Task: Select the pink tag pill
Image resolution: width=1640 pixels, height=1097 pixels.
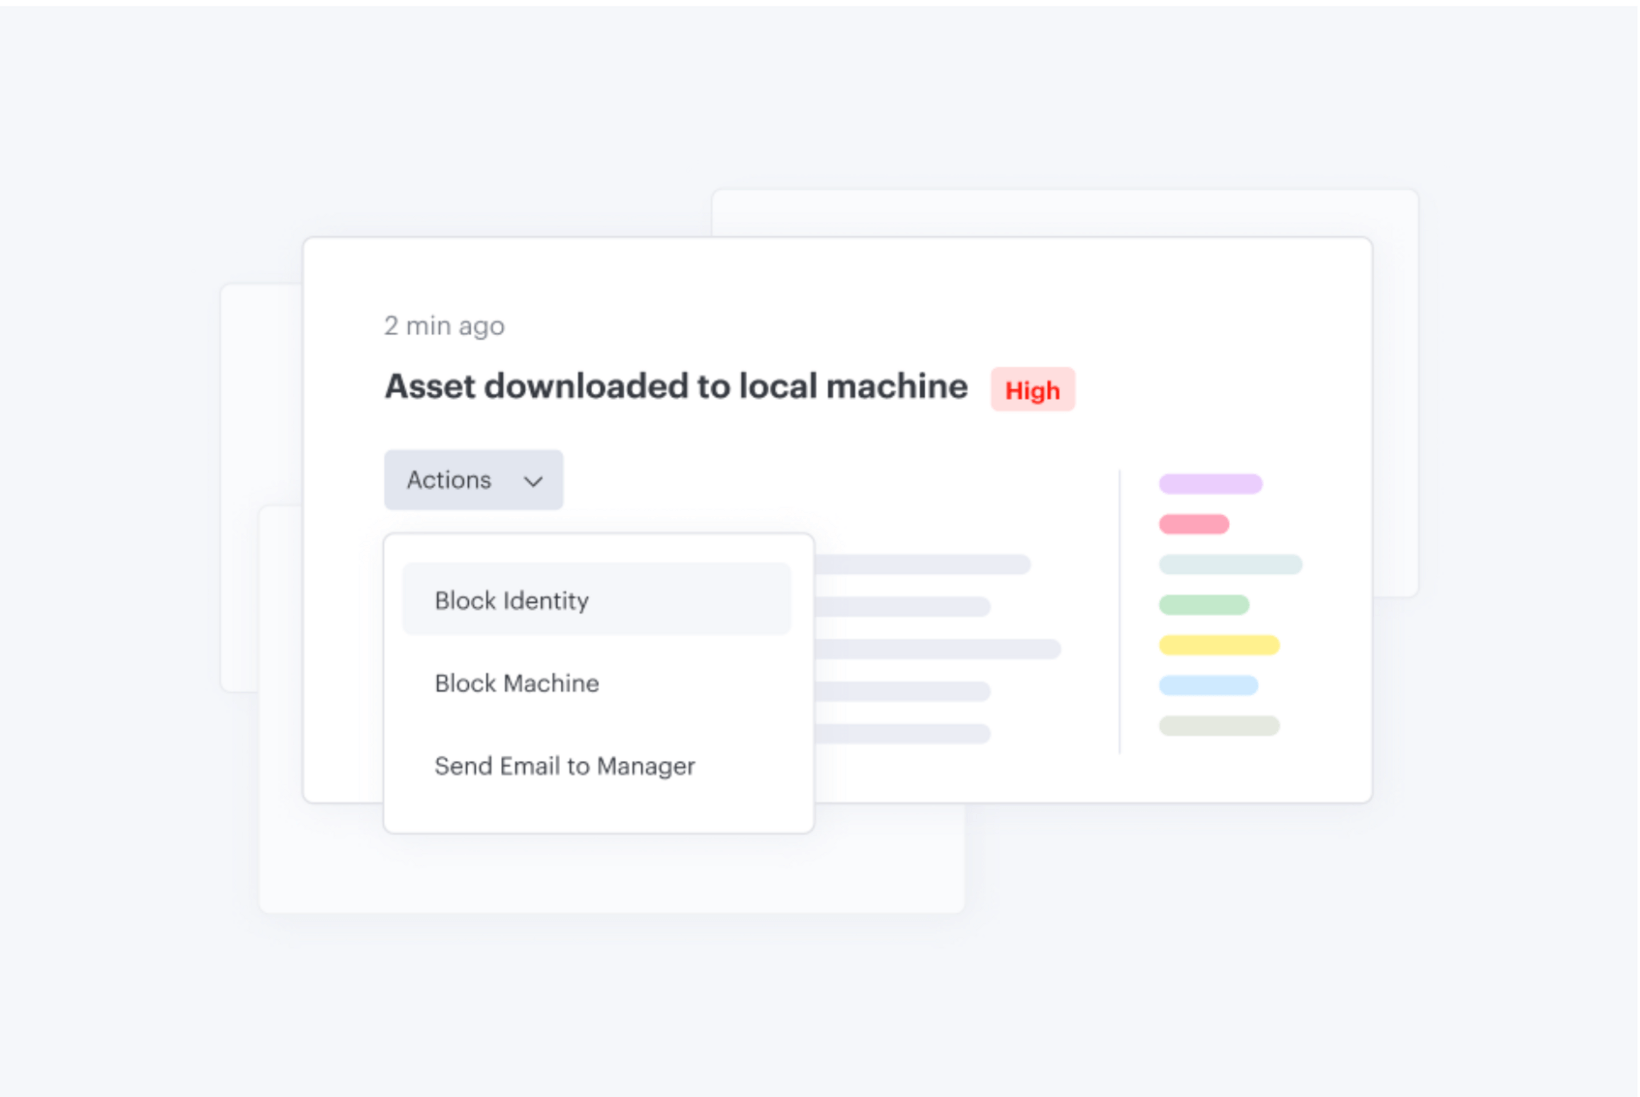Action: point(1193,524)
